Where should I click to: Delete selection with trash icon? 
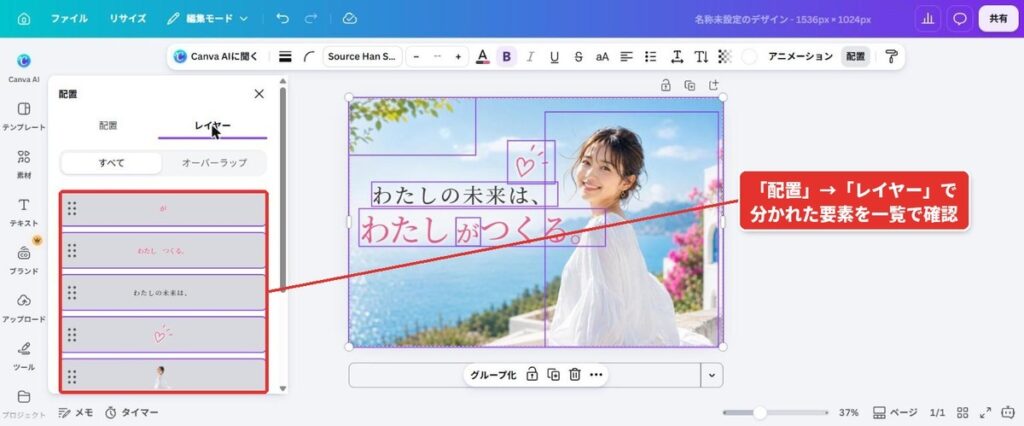click(x=575, y=375)
